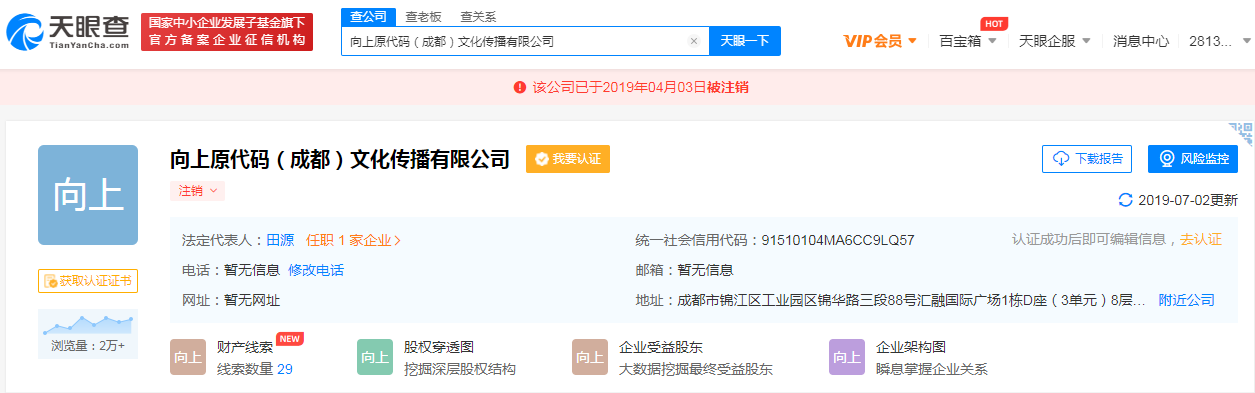Screen dimensions: 1255x393
Task: Click the 股权穿透图 icon
Action: tap(375, 357)
